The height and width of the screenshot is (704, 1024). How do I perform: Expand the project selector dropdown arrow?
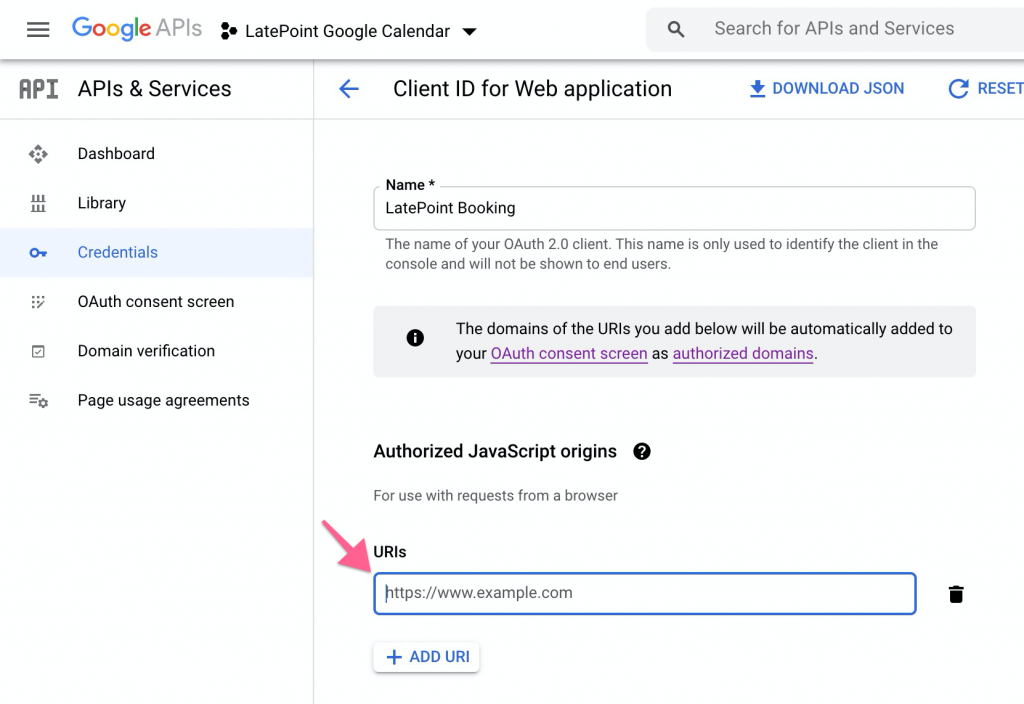pyautogui.click(x=469, y=31)
